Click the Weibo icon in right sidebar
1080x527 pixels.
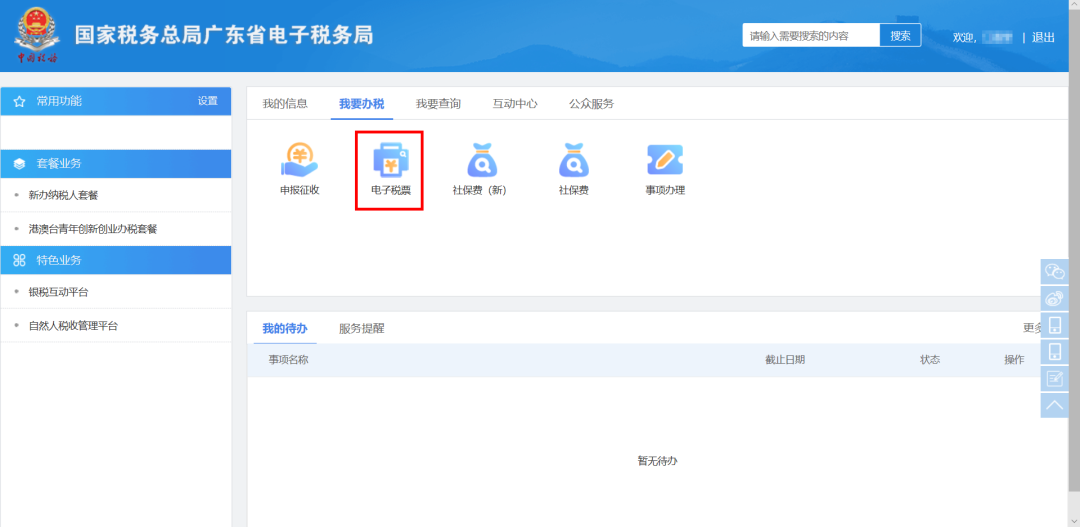click(1054, 298)
